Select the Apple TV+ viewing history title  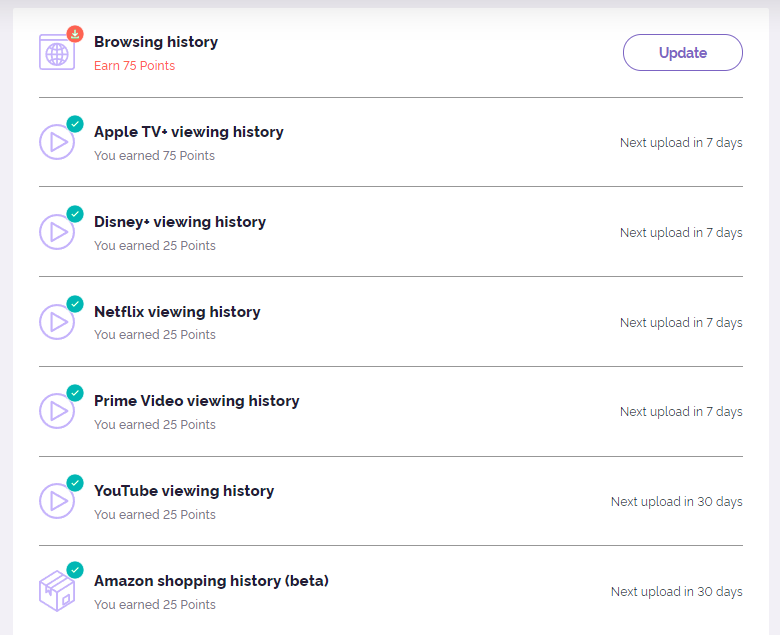point(189,132)
